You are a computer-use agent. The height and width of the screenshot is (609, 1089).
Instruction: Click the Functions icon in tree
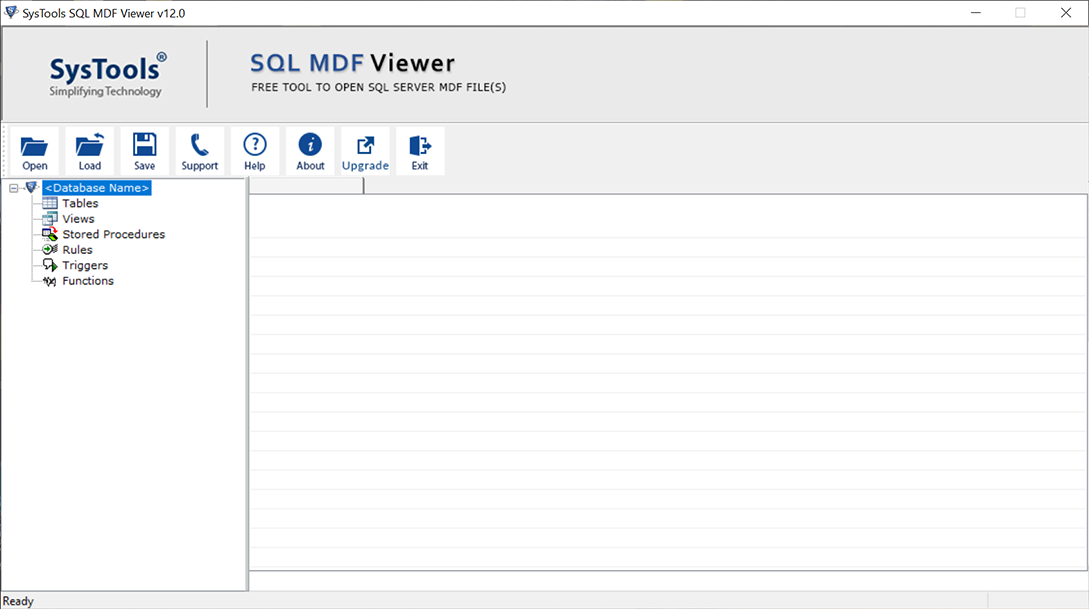coord(50,281)
